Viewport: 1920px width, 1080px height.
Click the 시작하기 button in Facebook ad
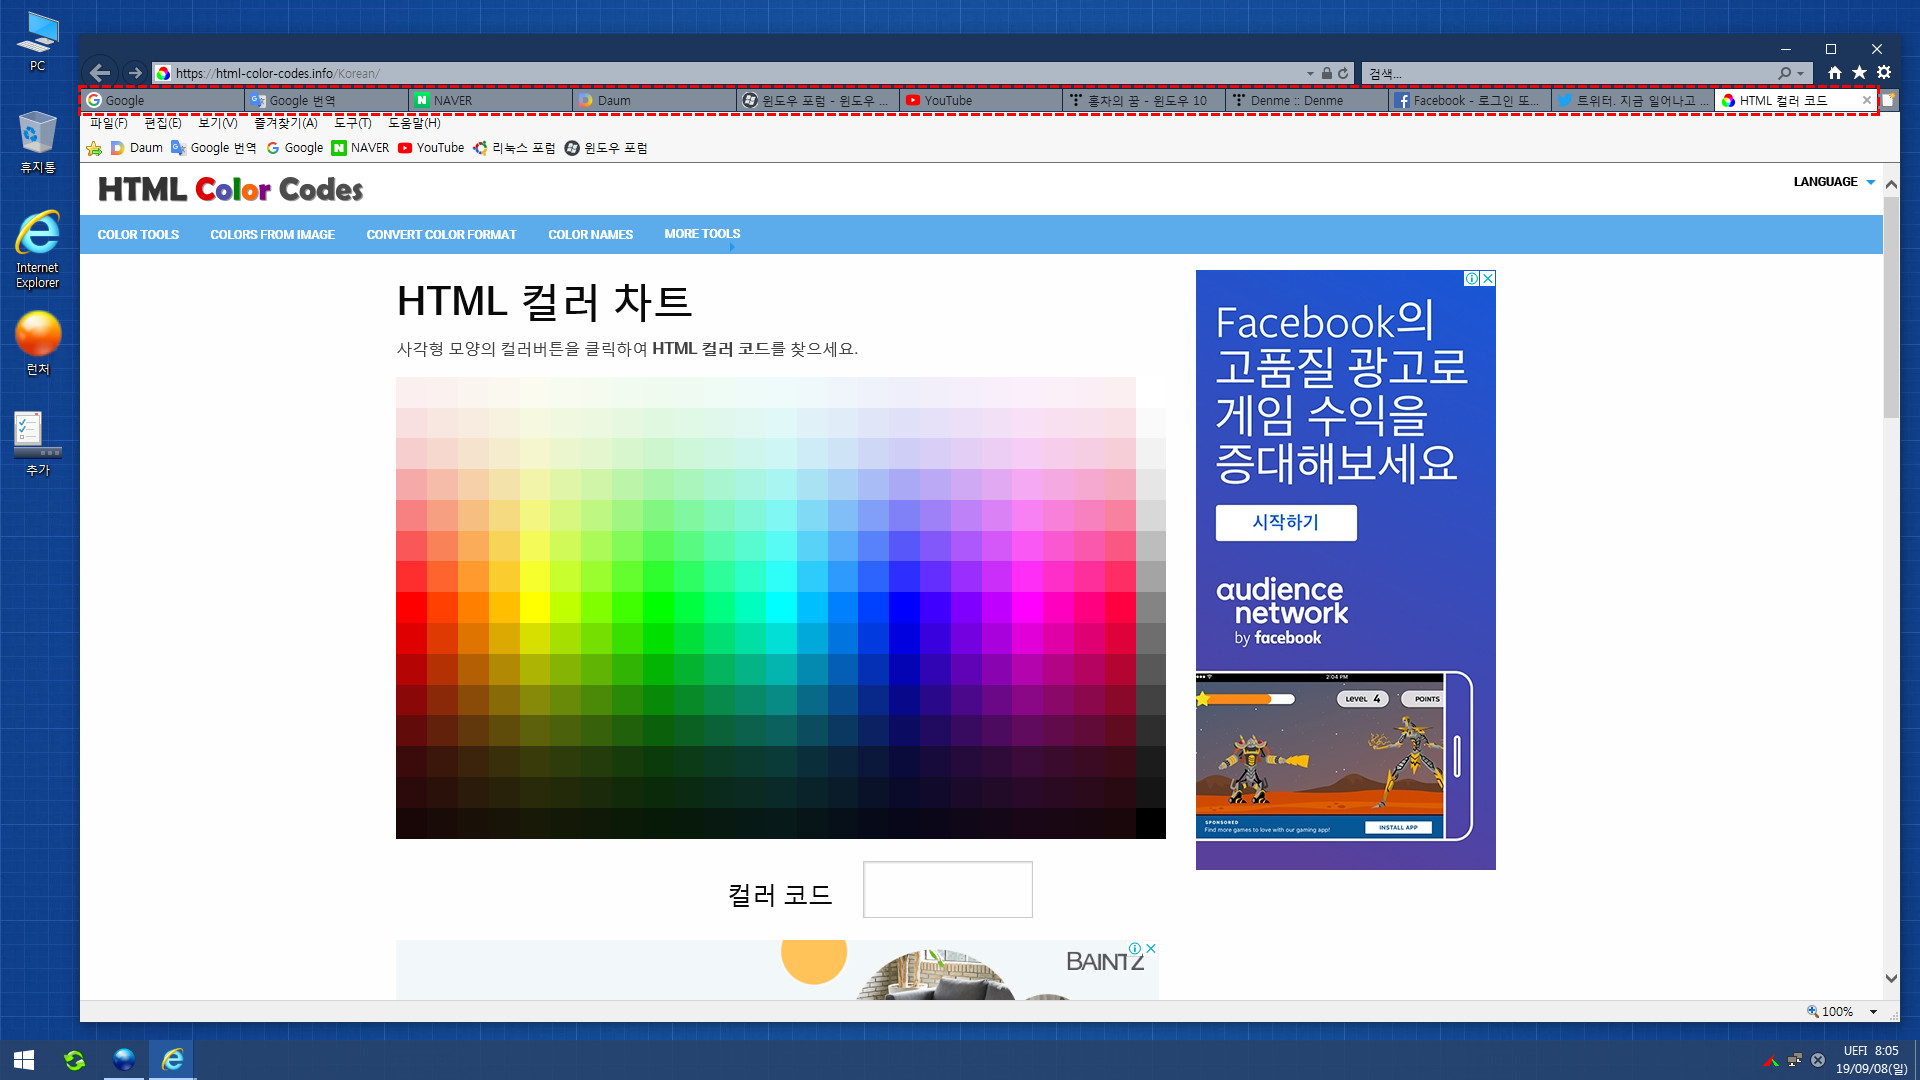tap(1286, 523)
